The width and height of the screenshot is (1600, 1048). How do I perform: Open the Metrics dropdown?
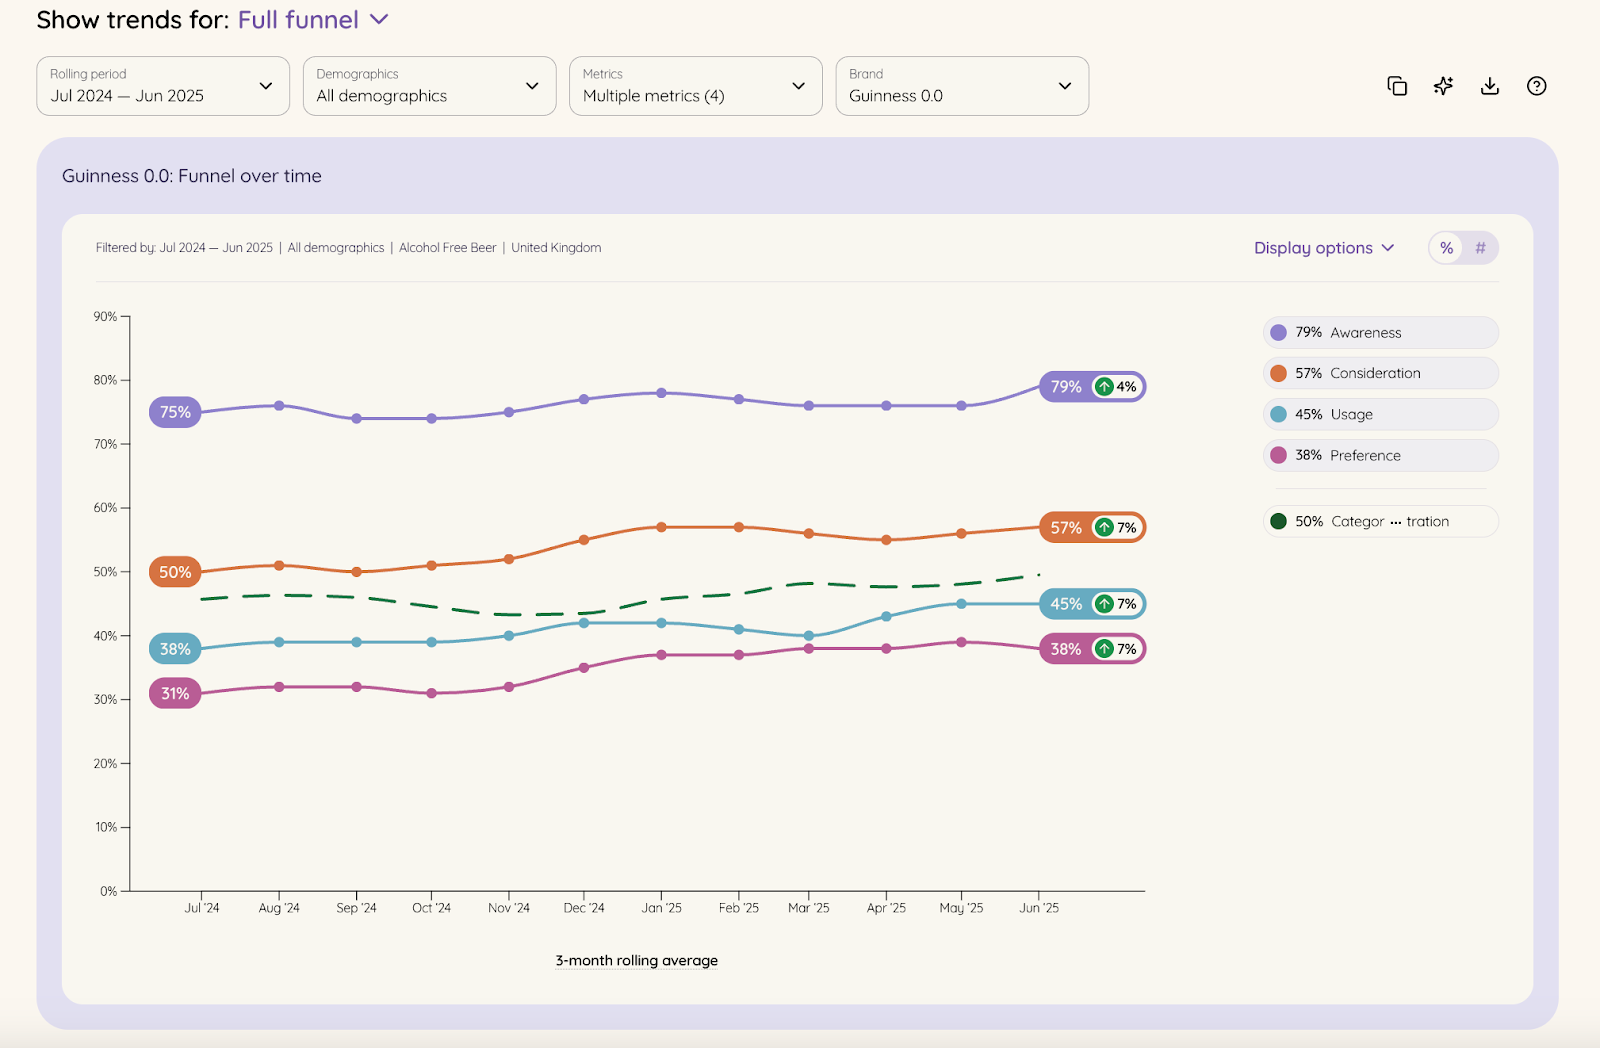click(x=696, y=86)
